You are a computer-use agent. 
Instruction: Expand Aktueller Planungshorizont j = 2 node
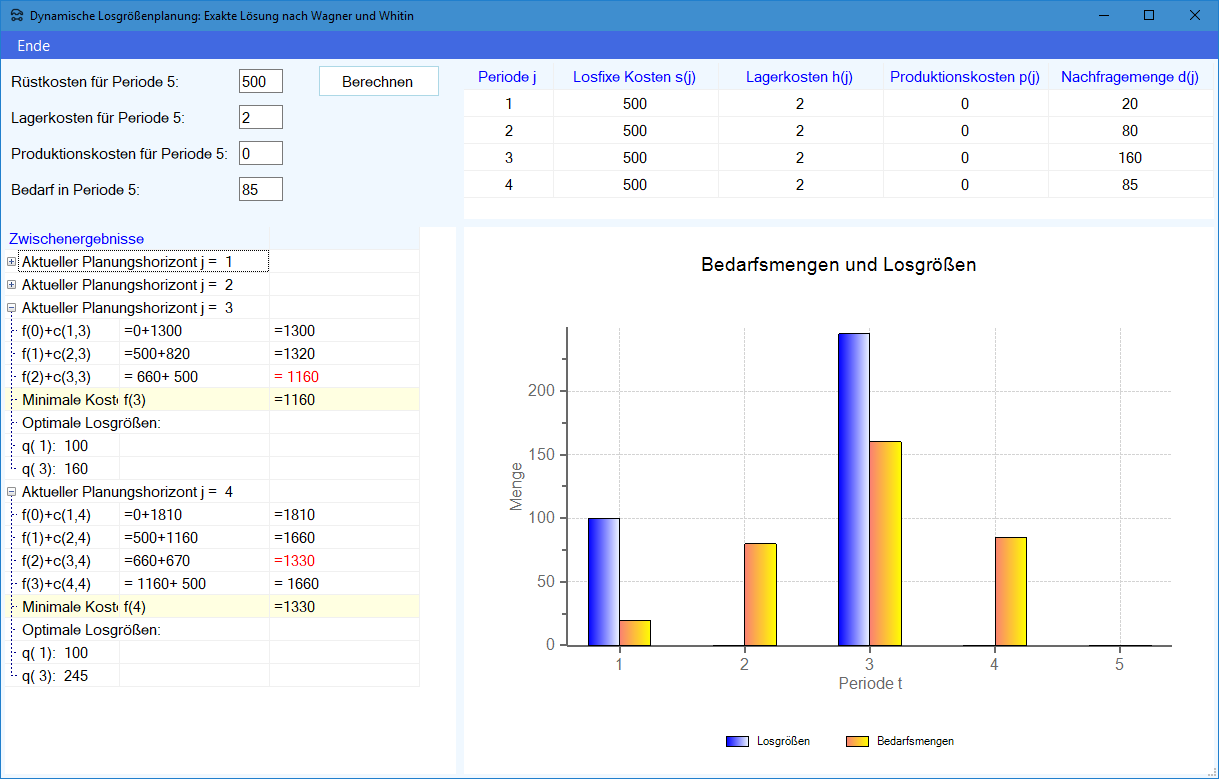12,285
